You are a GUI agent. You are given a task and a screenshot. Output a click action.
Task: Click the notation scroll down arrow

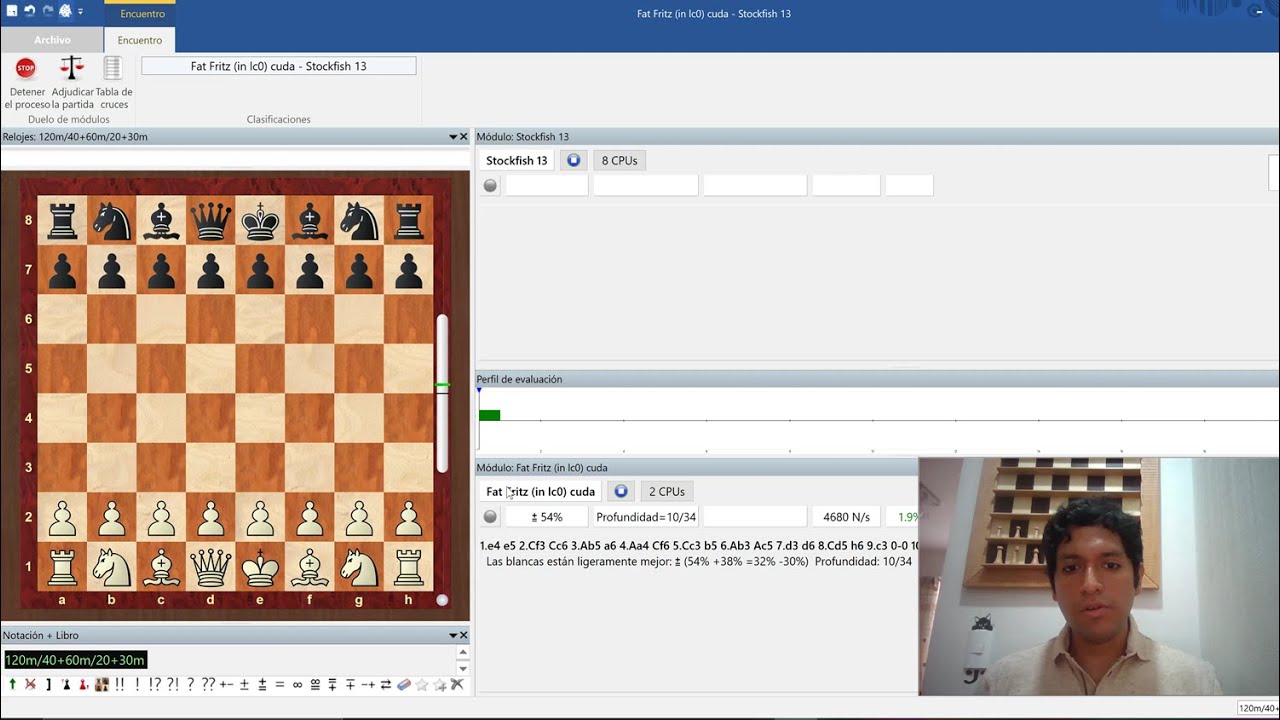click(463, 668)
